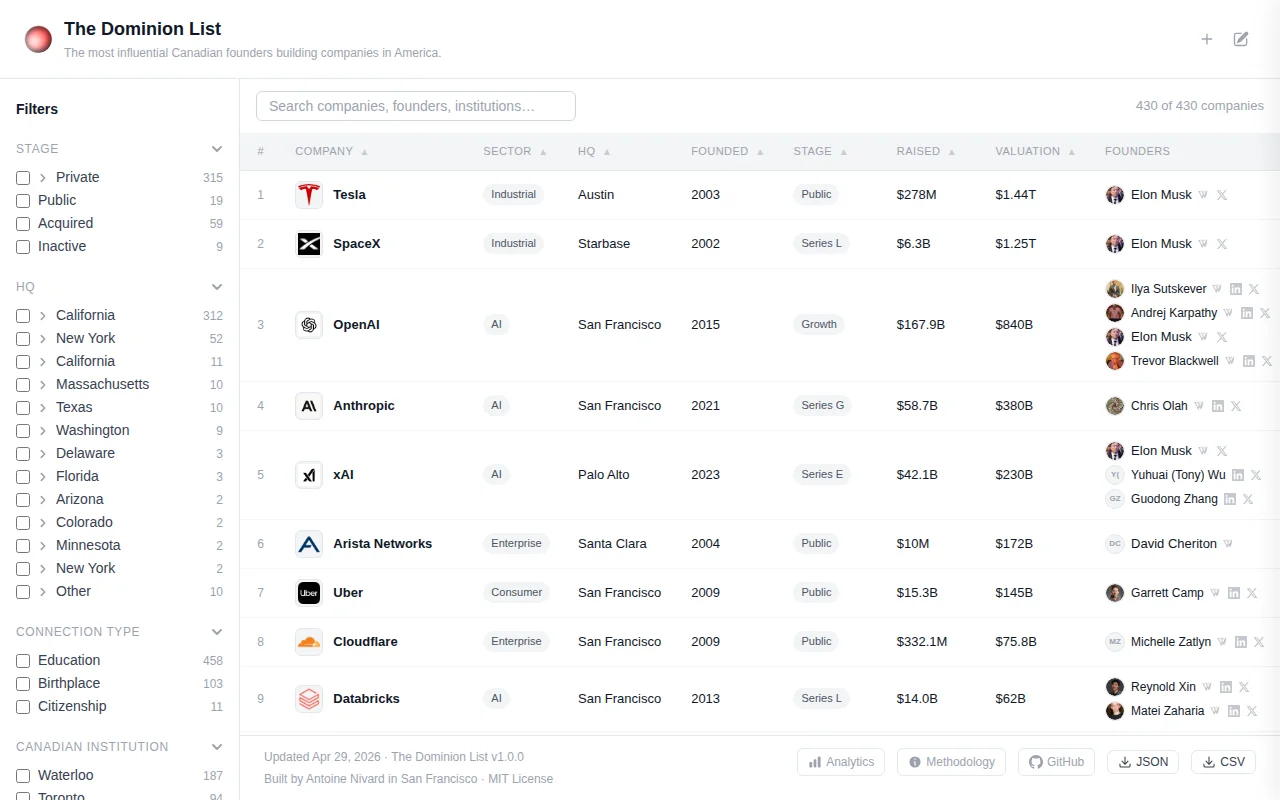The height and width of the screenshot is (800, 1280).
Task: Sort table by Valuation column
Action: pyautogui.click(x=1035, y=151)
